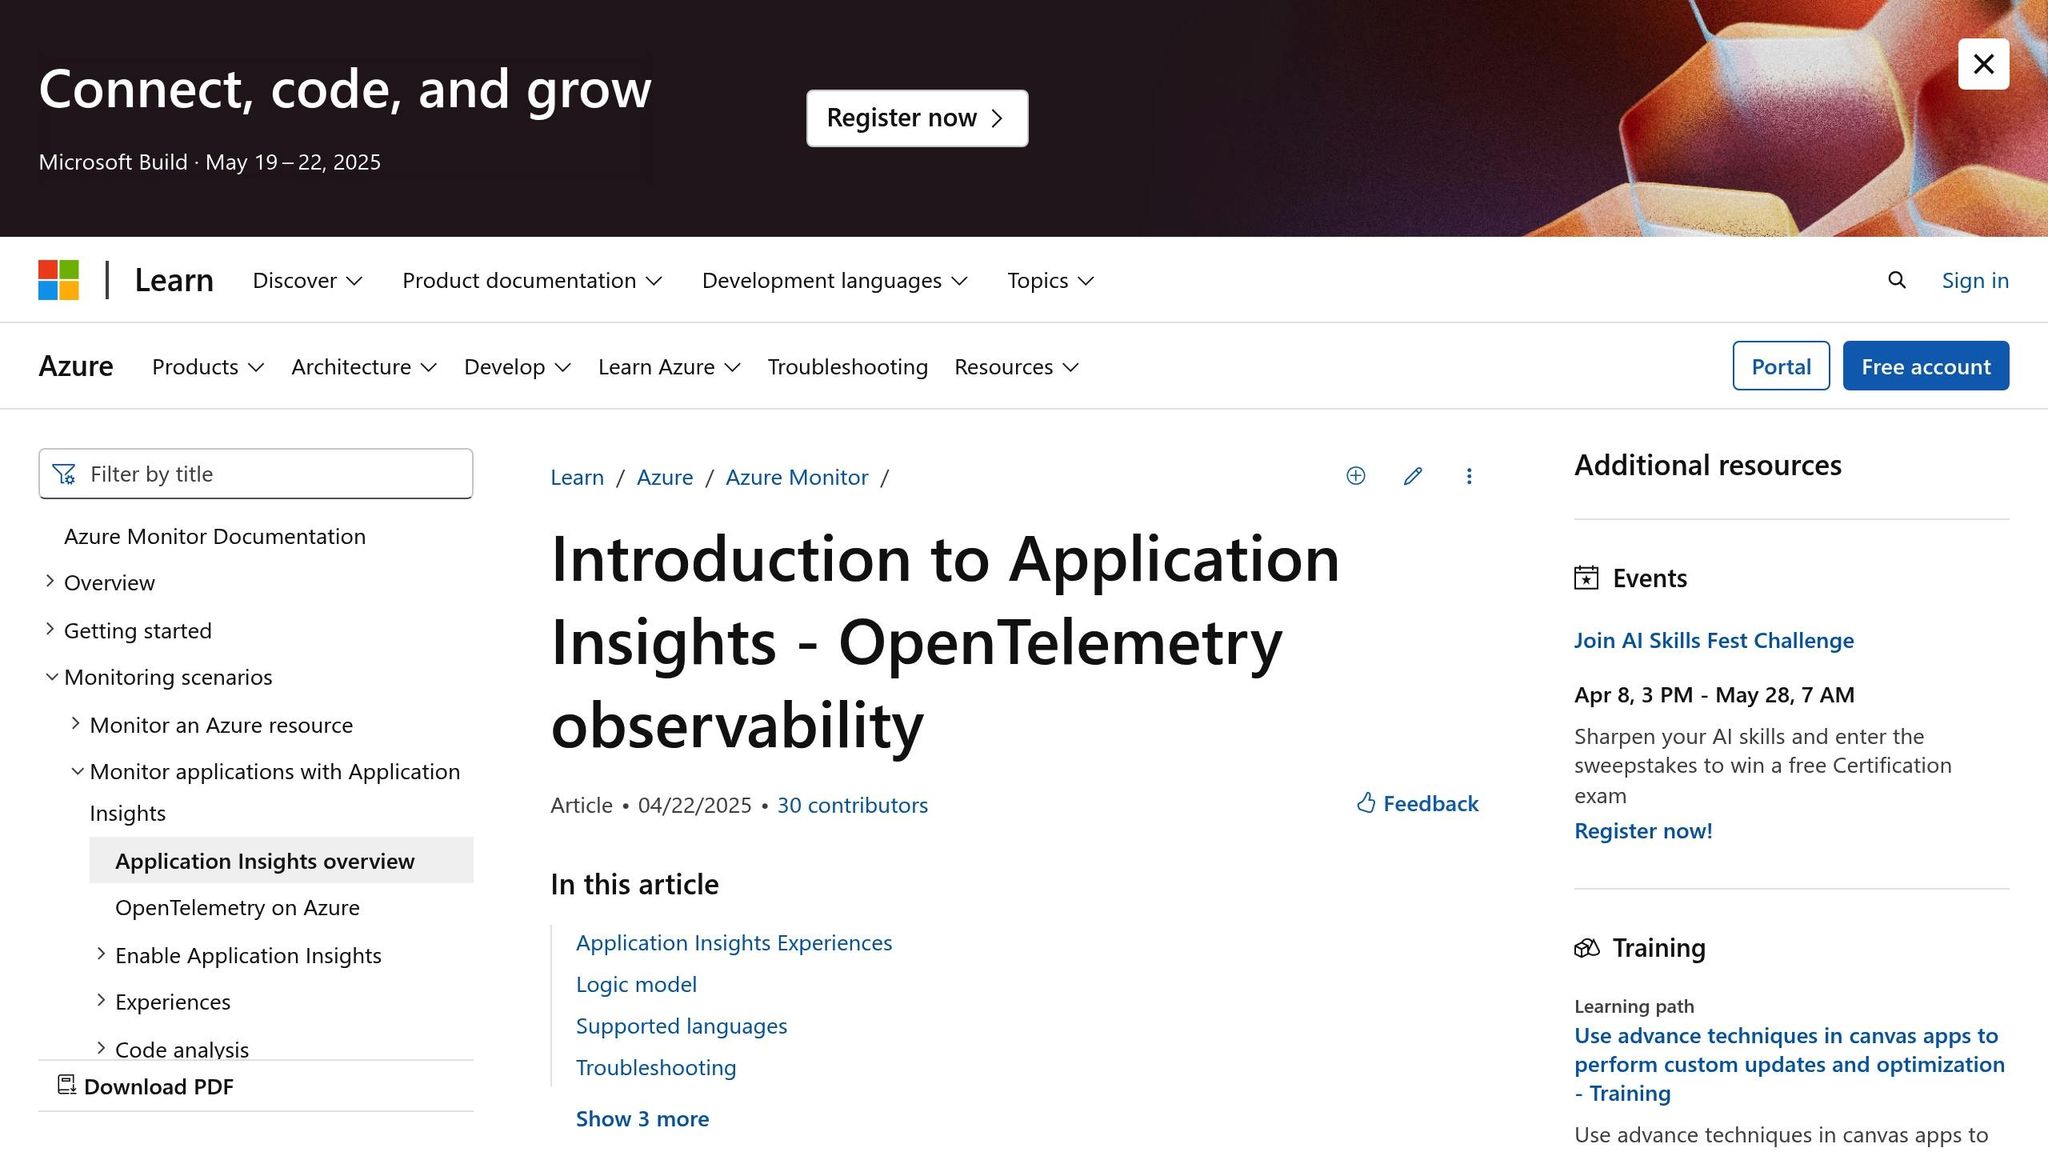Open the Develop dropdown
Screen dimensions: 2048x1152
pos(517,367)
